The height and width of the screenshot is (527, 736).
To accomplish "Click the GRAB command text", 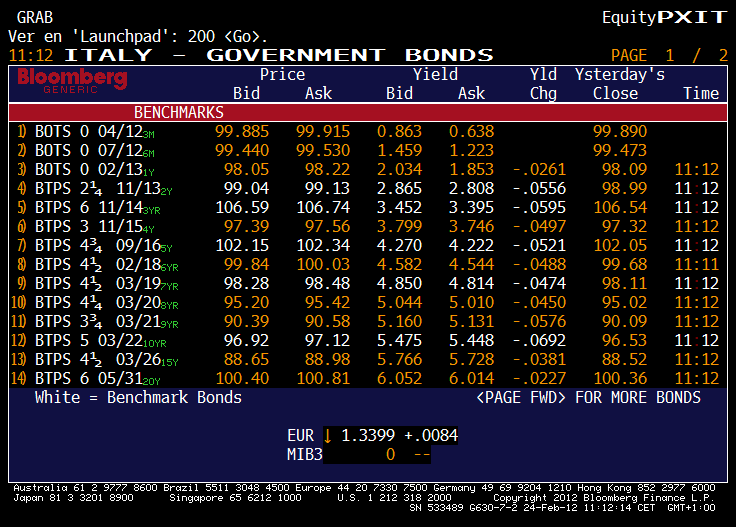I will point(35,17).
